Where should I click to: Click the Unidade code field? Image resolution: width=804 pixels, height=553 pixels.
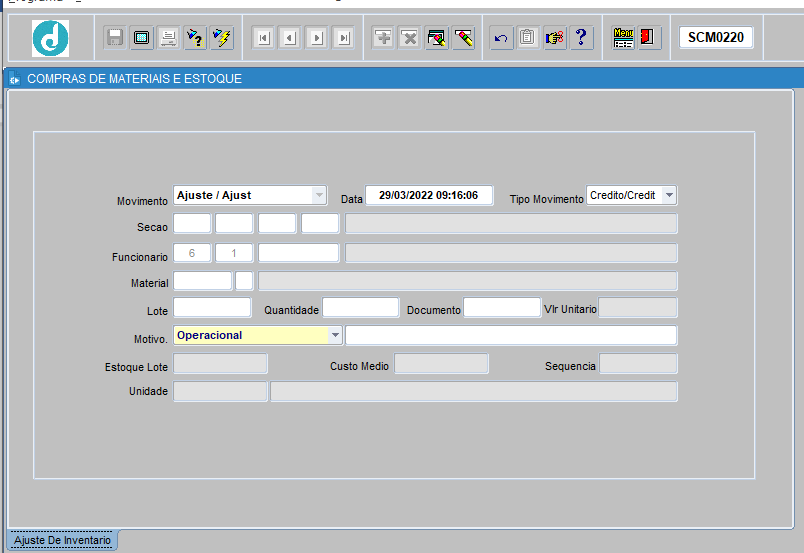pos(220,391)
